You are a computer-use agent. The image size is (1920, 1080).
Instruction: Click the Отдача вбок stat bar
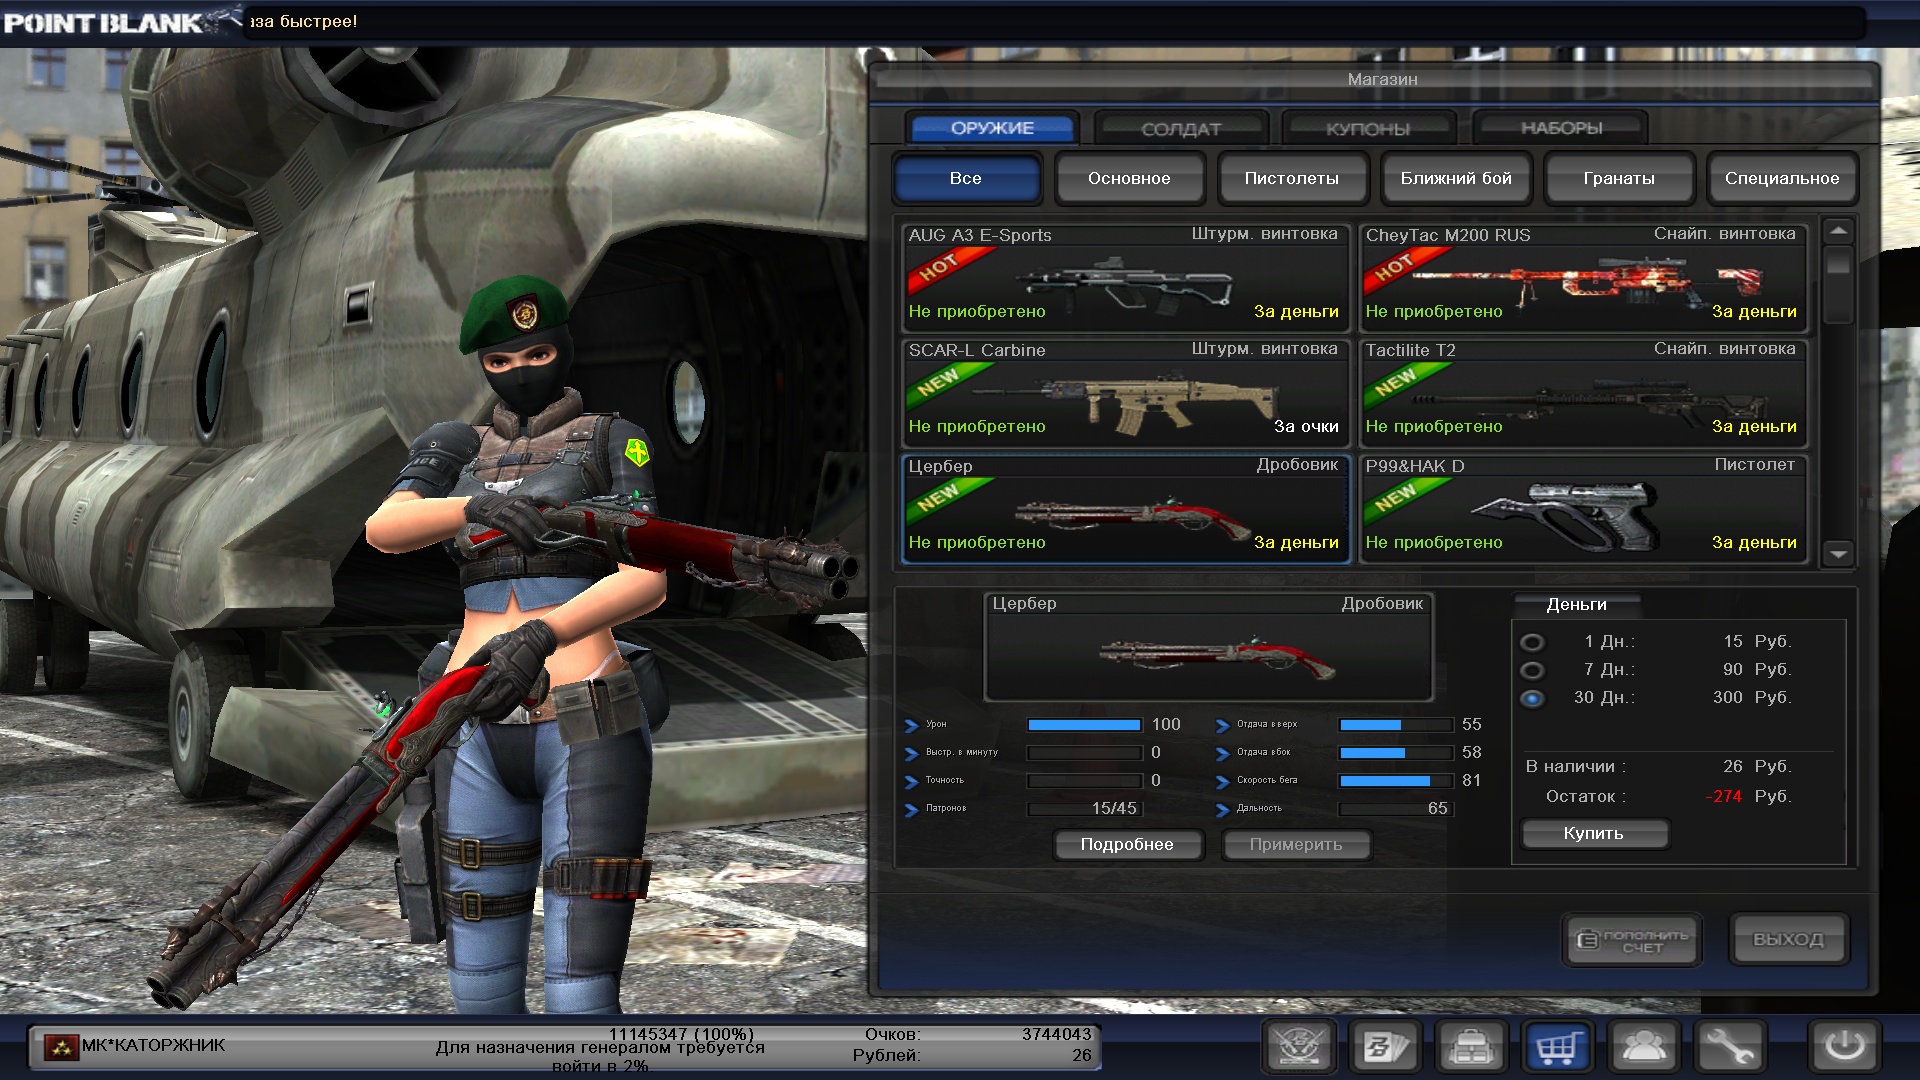(x=1396, y=753)
